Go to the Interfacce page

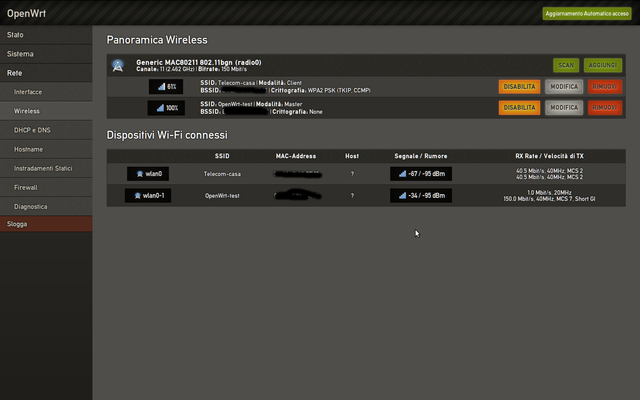point(46,92)
